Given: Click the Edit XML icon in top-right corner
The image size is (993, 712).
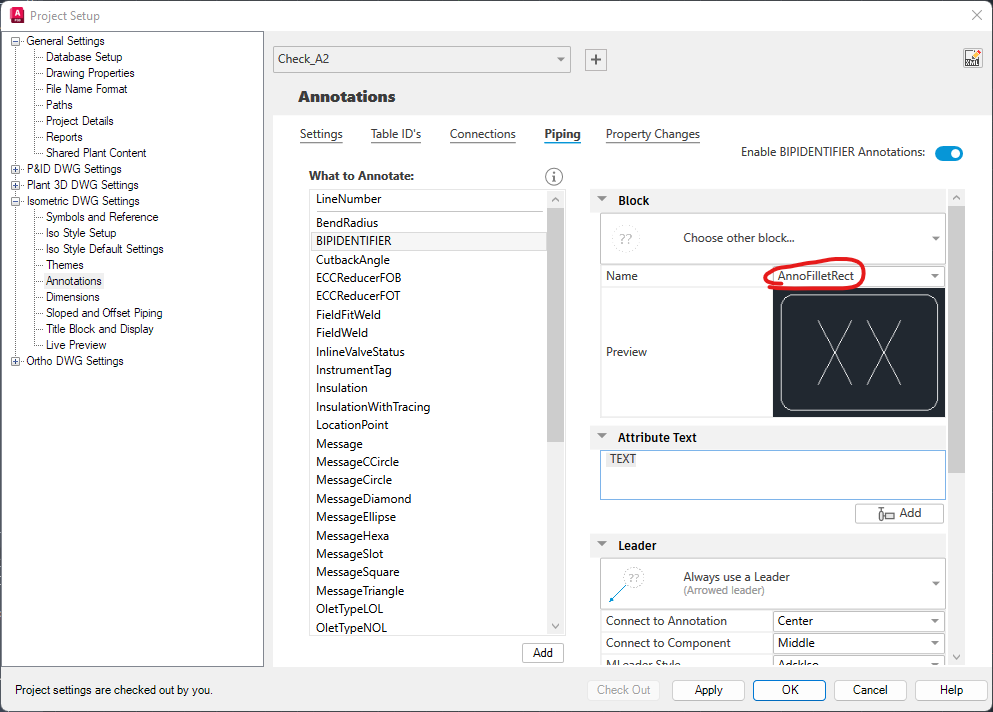Looking at the screenshot, I should click(x=972, y=57).
